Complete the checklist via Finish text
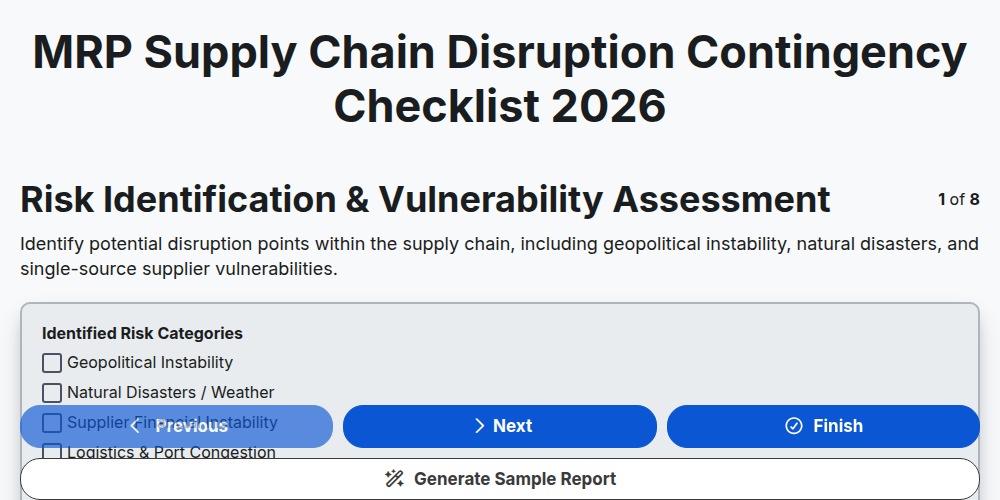This screenshot has width=1000, height=500. pos(837,426)
